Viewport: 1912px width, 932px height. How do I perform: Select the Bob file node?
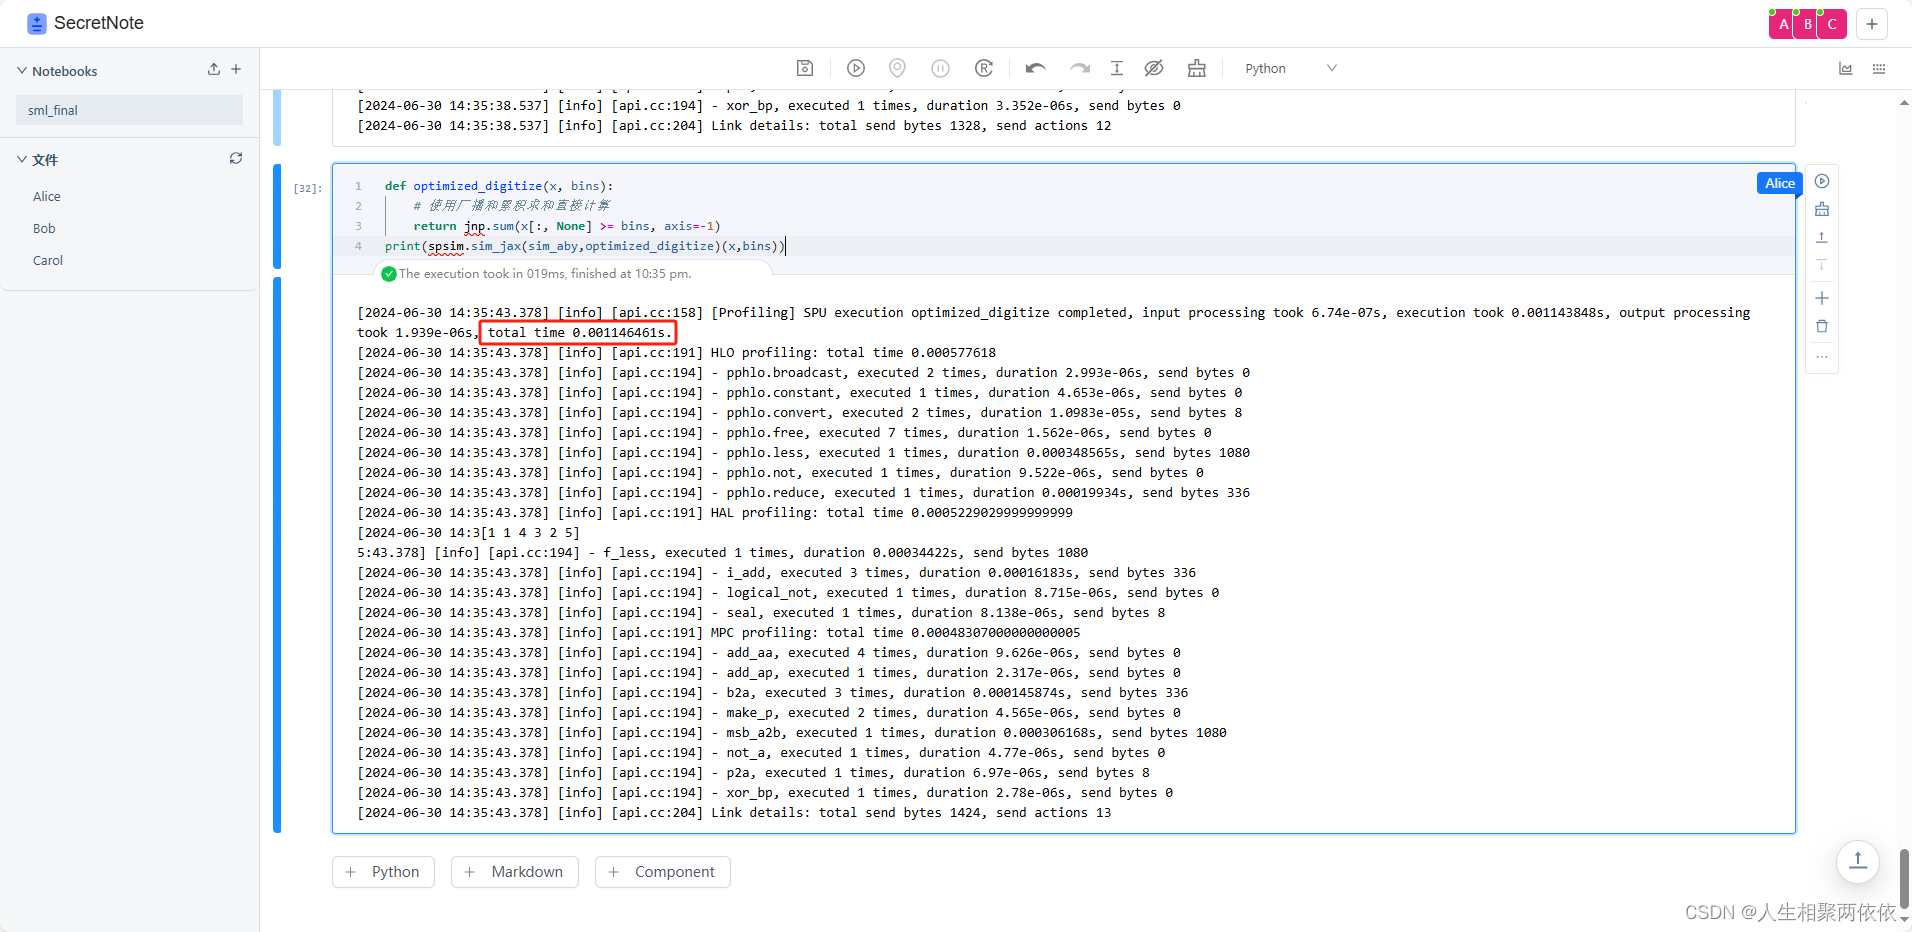click(44, 228)
